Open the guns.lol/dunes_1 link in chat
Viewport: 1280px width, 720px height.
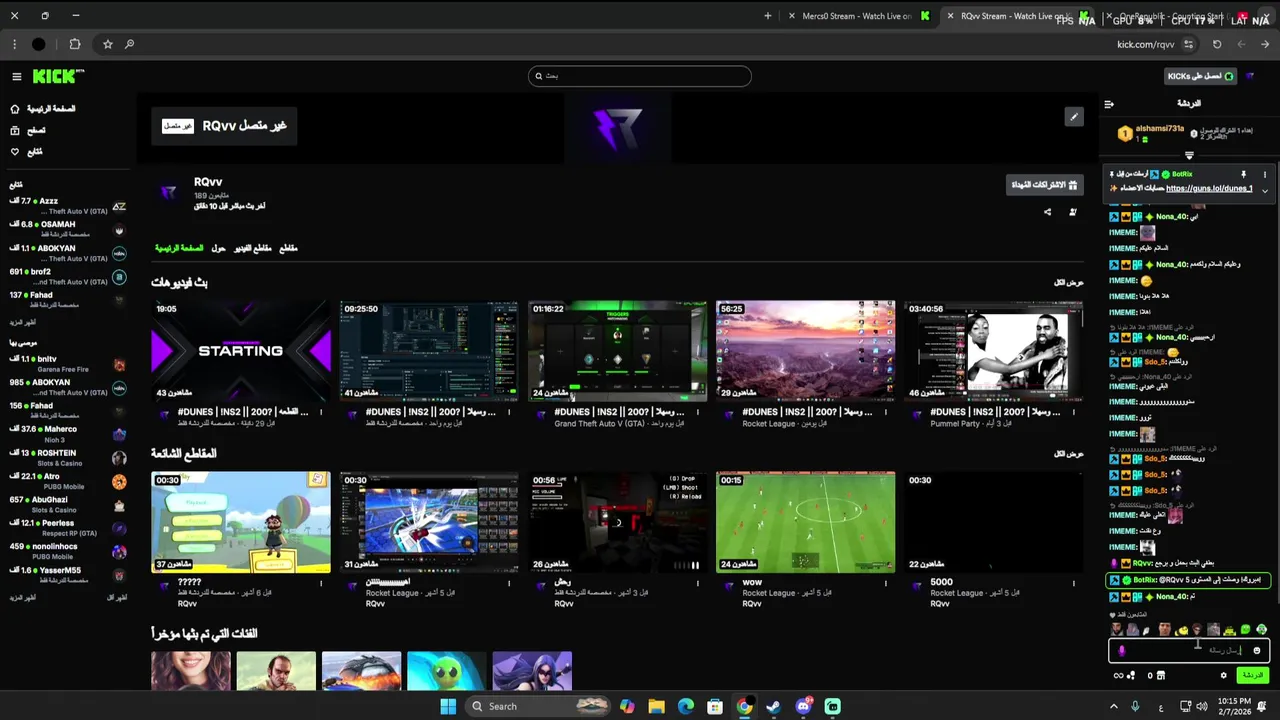(x=1209, y=188)
